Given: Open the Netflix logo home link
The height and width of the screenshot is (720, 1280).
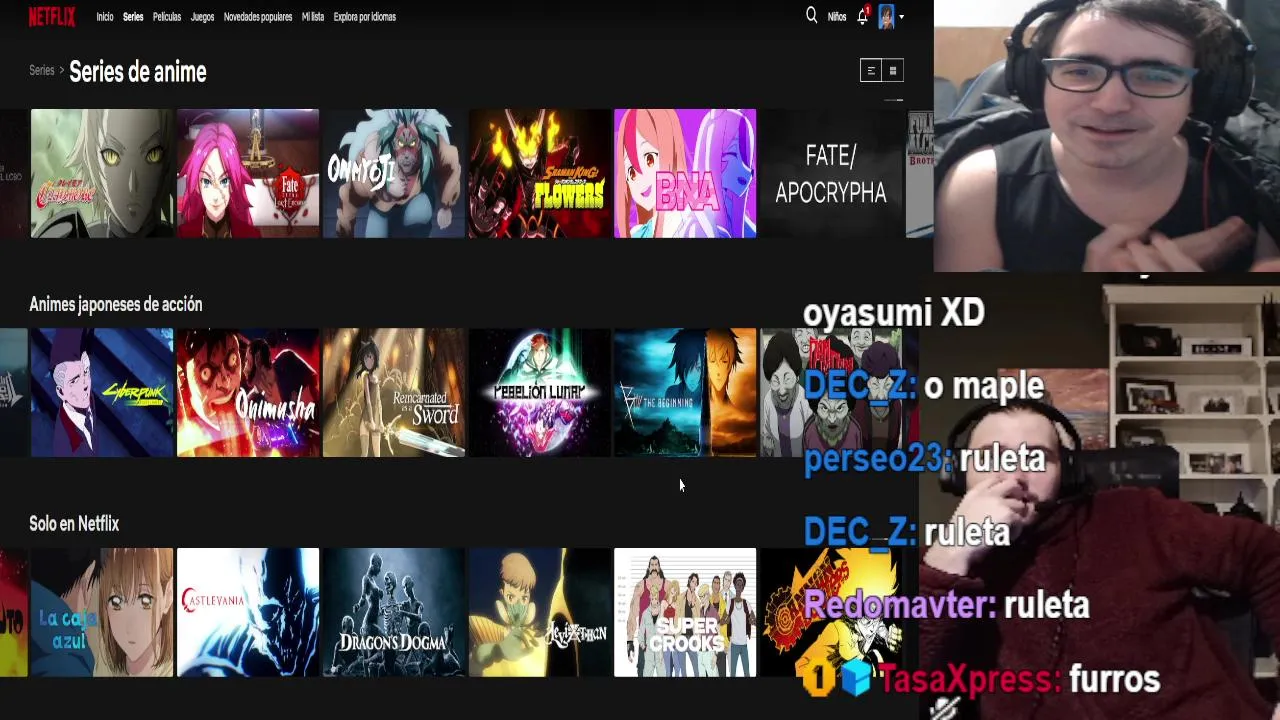Looking at the screenshot, I should [x=51, y=16].
